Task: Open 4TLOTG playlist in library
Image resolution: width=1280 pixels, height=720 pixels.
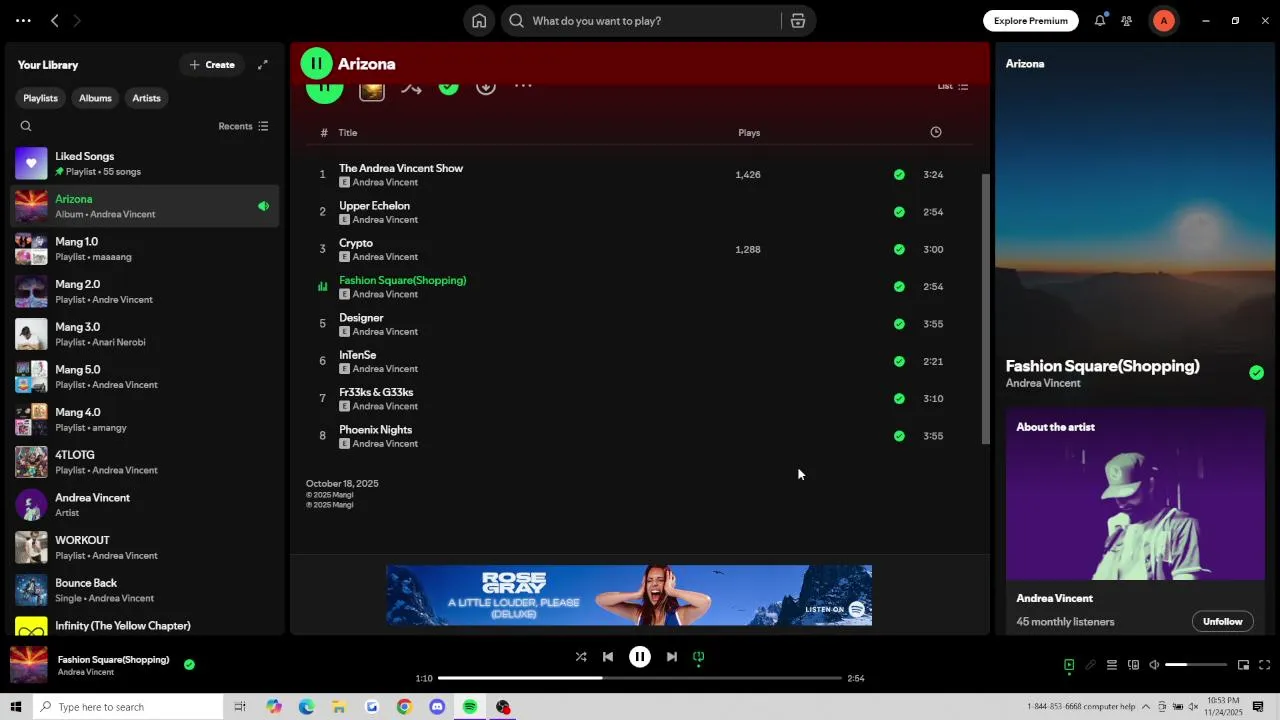Action: pos(145,462)
